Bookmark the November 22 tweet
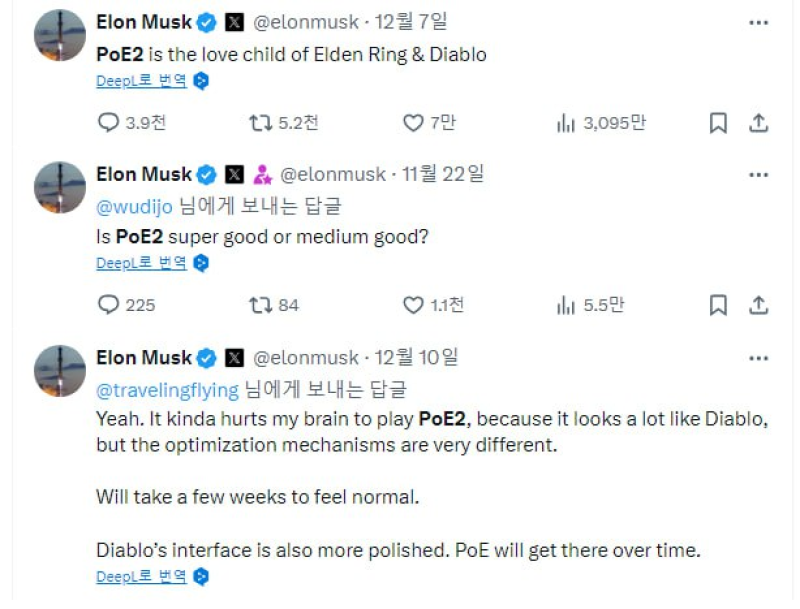Viewport: 800px width, 609px height. tap(718, 305)
